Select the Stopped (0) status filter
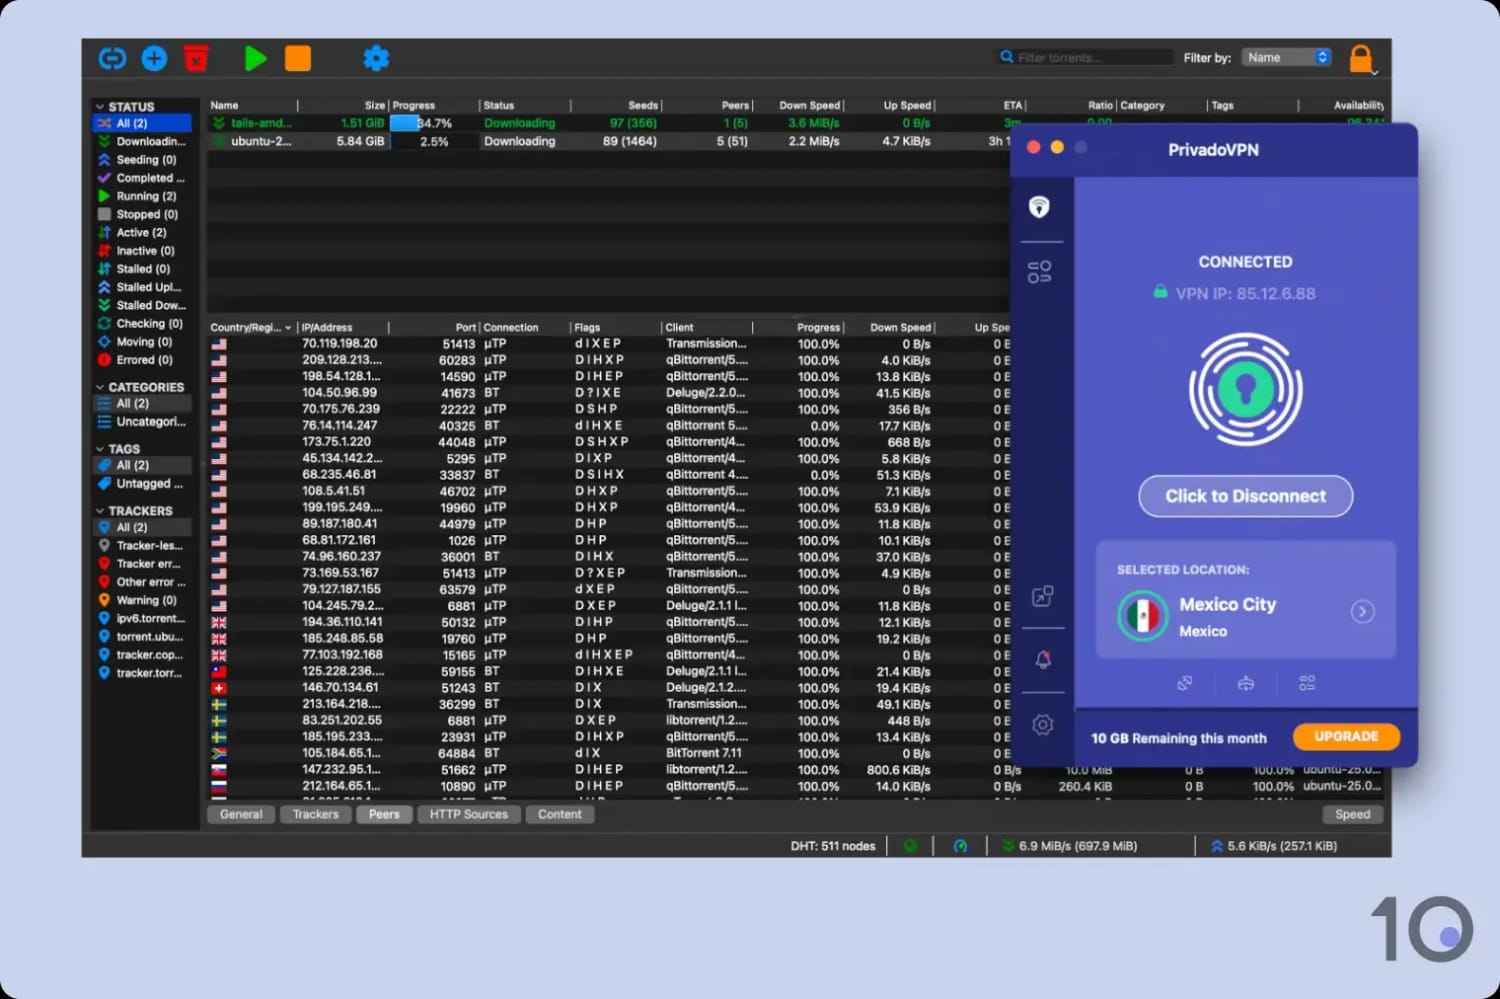 point(142,214)
